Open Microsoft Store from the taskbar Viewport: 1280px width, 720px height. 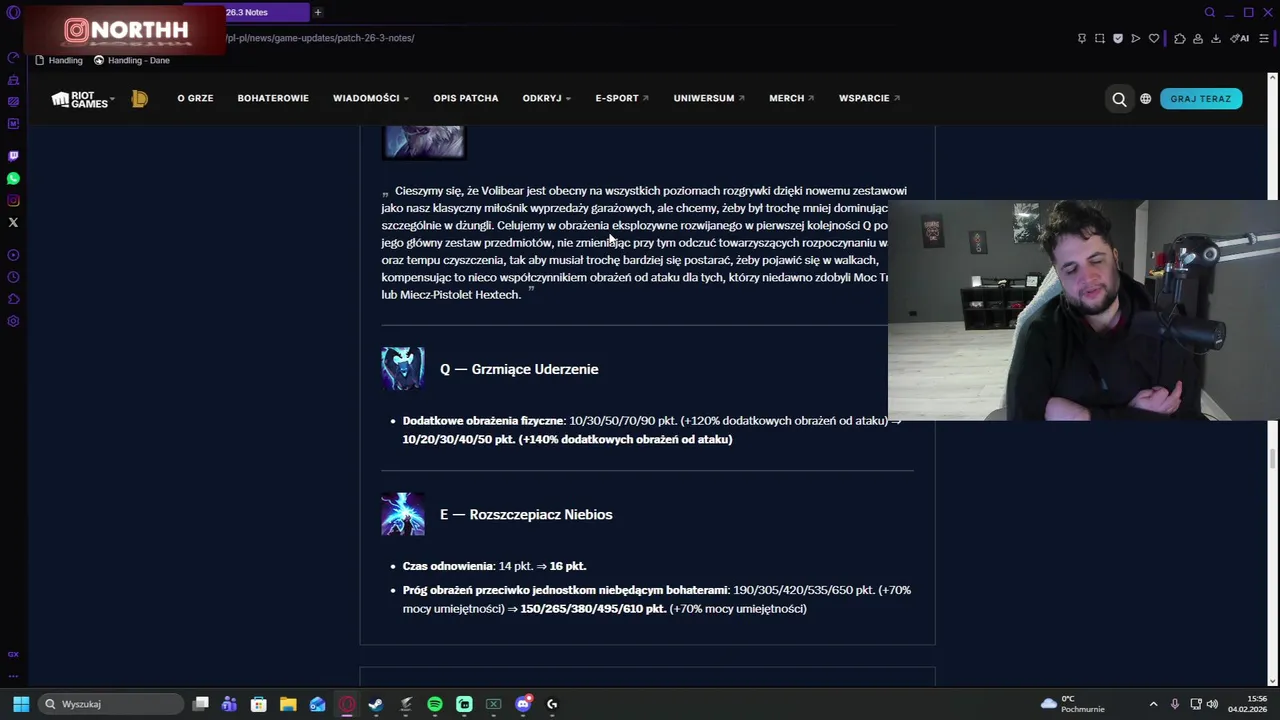pos(259,704)
